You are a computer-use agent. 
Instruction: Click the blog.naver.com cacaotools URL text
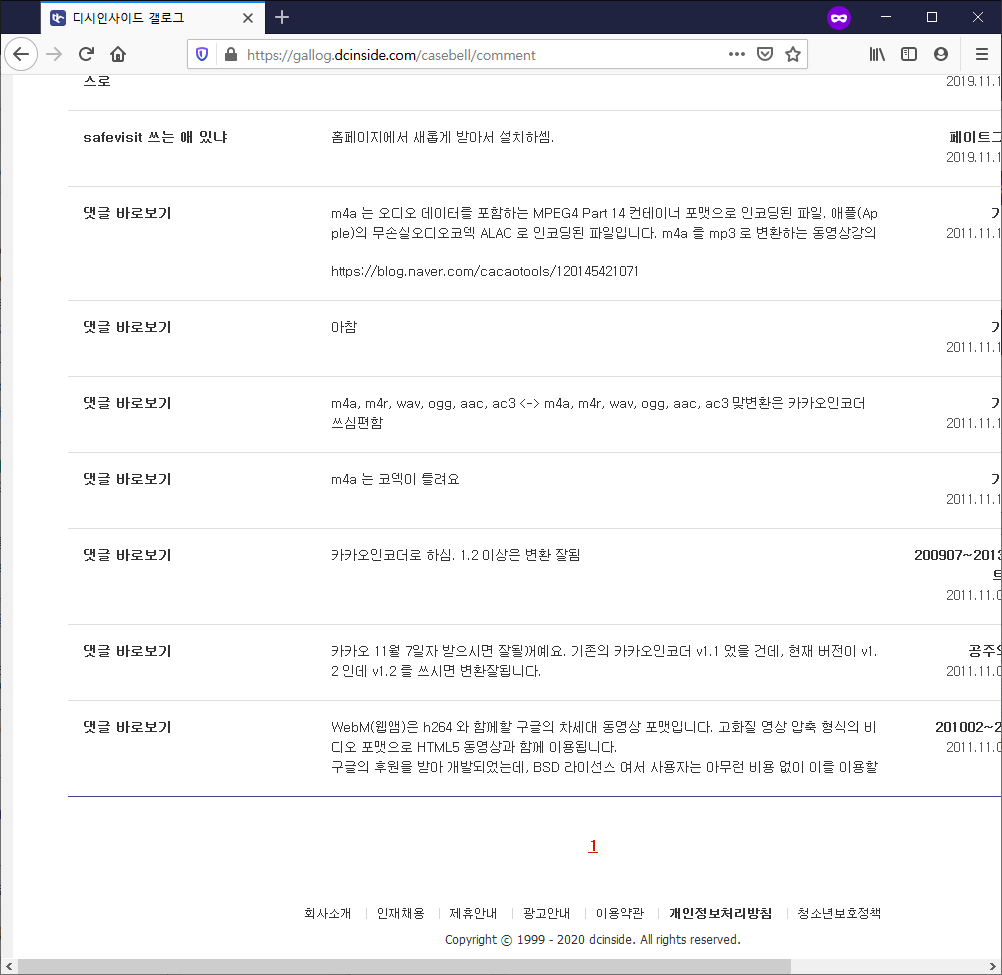click(484, 272)
